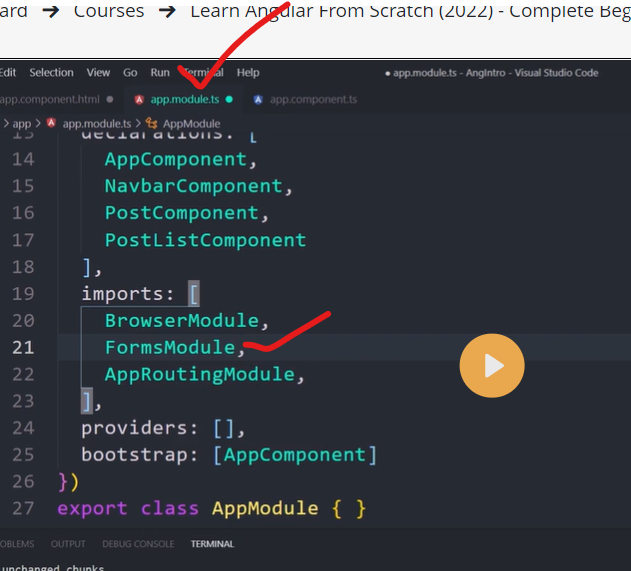
Task: Switch to the app.component.html tab
Action: tap(50, 100)
